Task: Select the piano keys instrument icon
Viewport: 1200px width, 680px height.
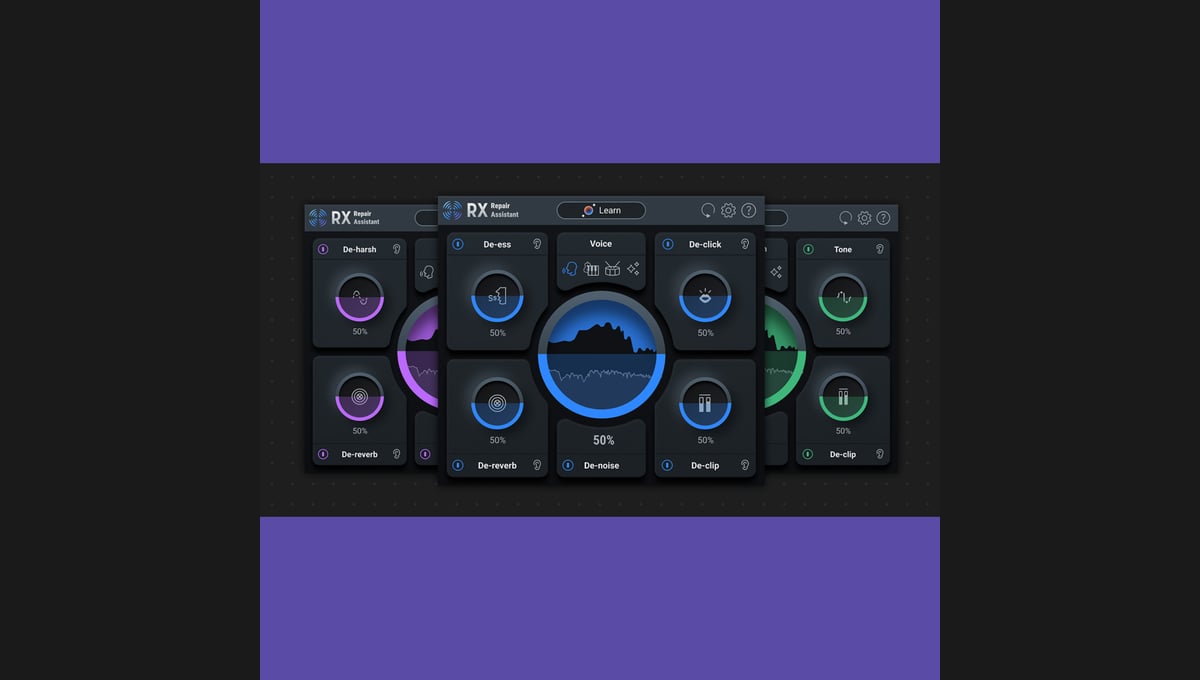Action: (x=591, y=269)
